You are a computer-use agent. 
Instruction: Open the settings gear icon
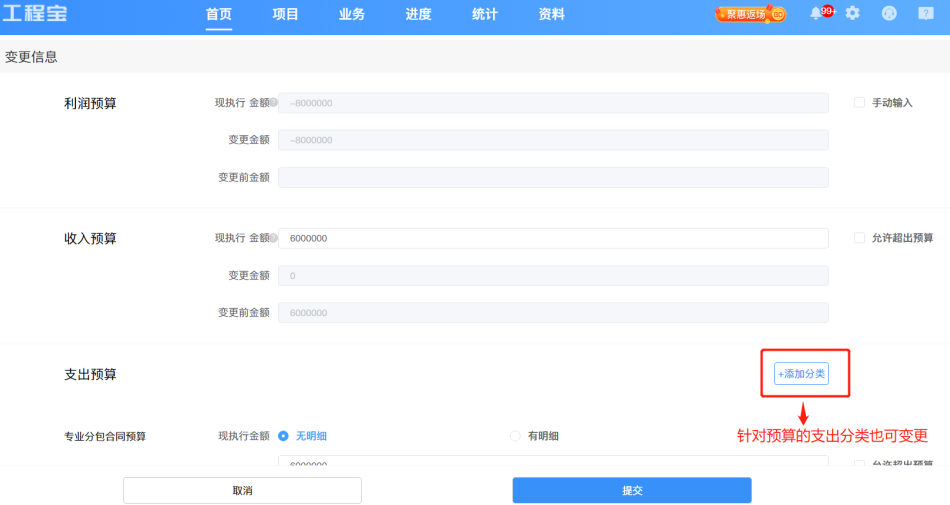[x=852, y=13]
